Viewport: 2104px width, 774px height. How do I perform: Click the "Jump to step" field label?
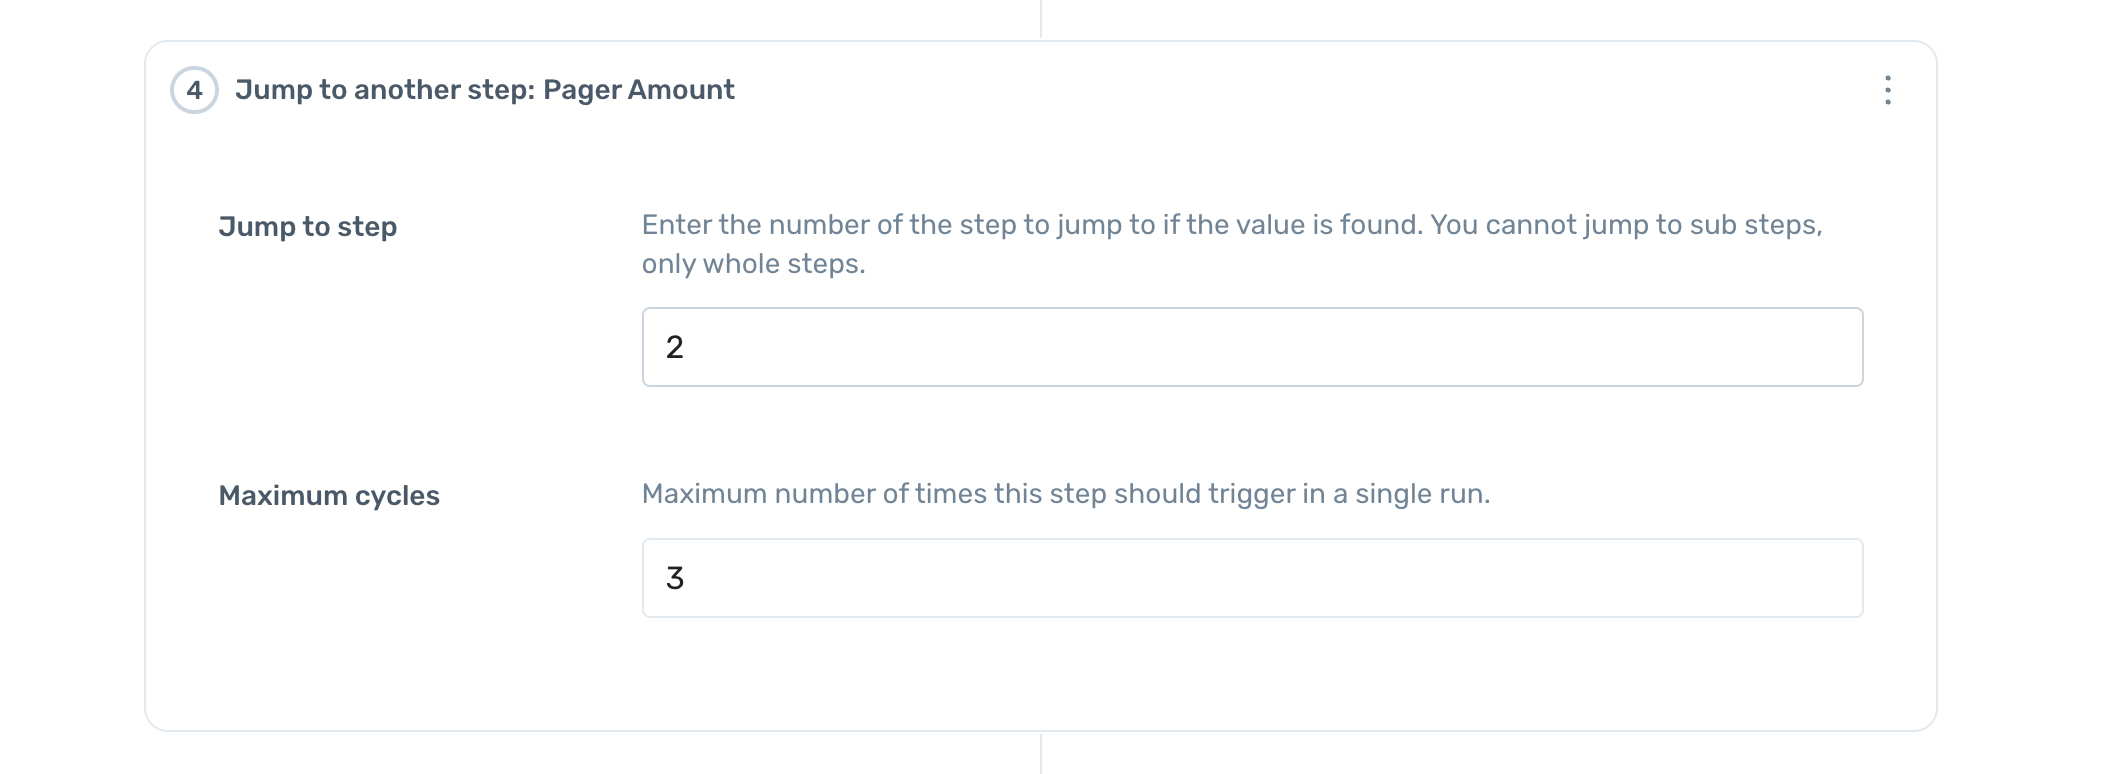tap(308, 227)
